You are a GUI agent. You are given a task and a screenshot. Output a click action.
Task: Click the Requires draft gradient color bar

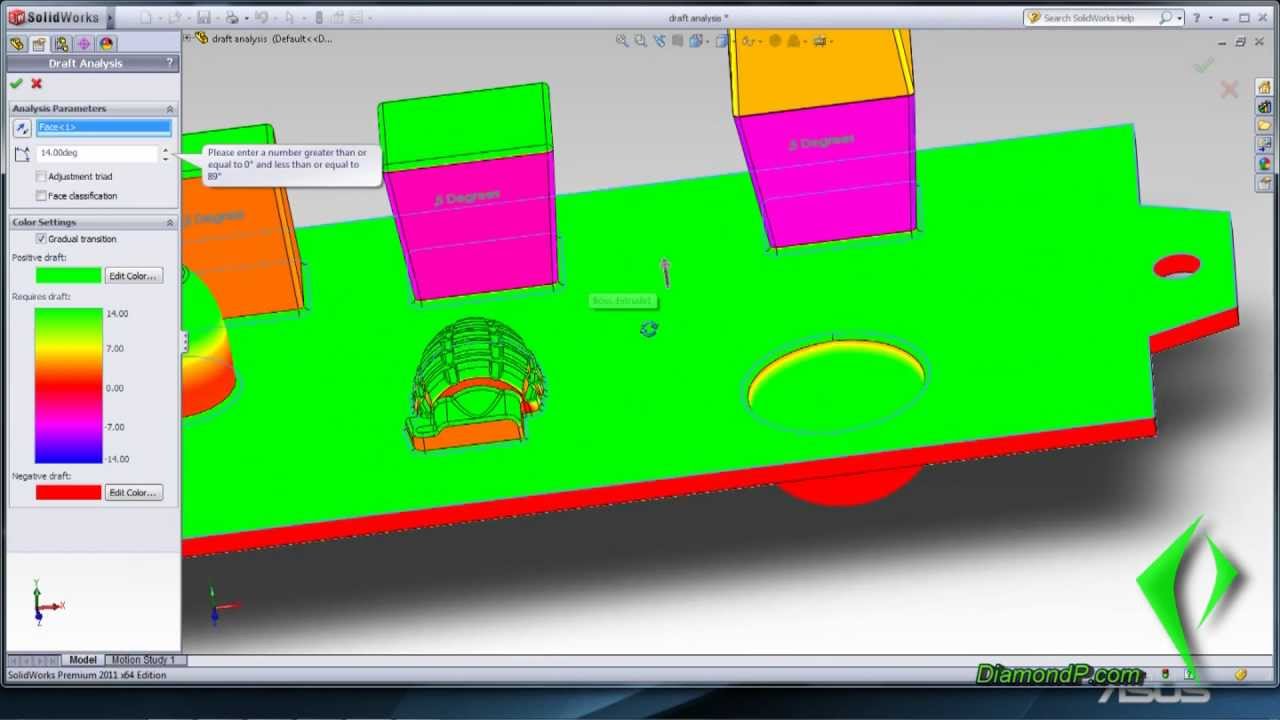coord(68,386)
